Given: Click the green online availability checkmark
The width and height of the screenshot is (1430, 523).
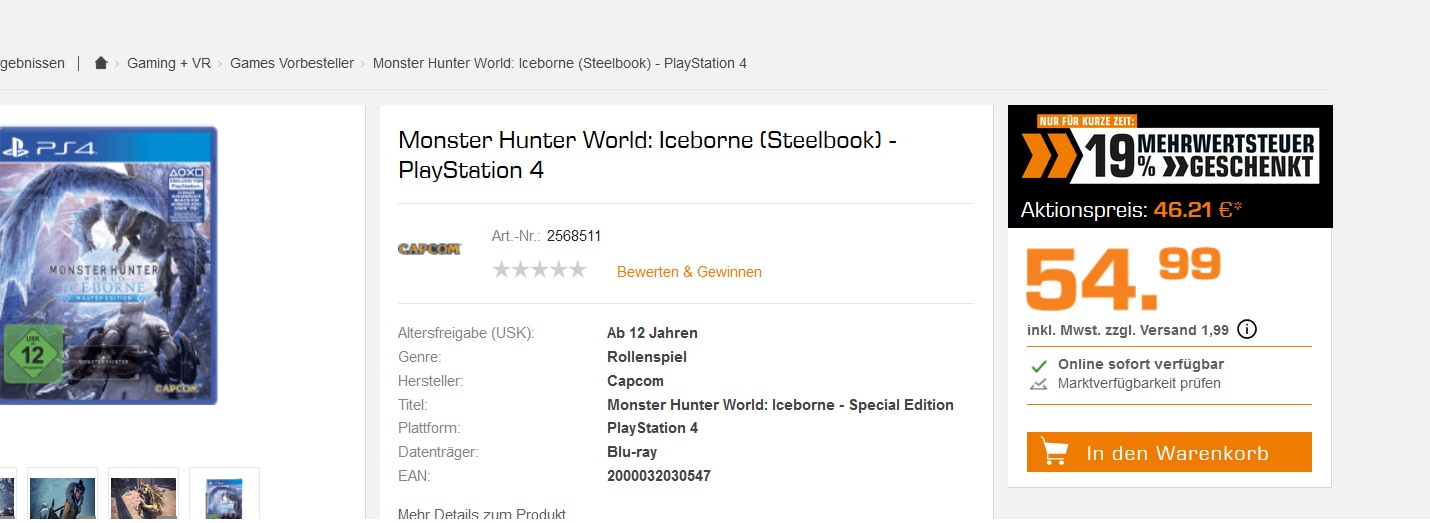Looking at the screenshot, I should (x=1038, y=365).
